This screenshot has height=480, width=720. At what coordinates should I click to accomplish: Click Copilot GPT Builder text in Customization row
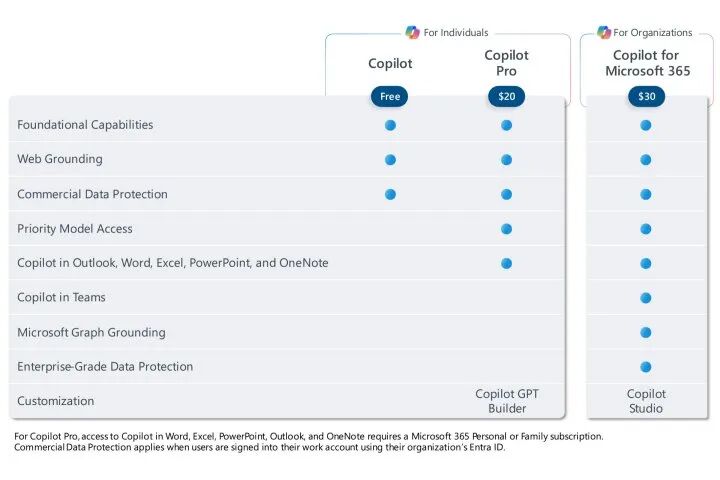tap(507, 401)
